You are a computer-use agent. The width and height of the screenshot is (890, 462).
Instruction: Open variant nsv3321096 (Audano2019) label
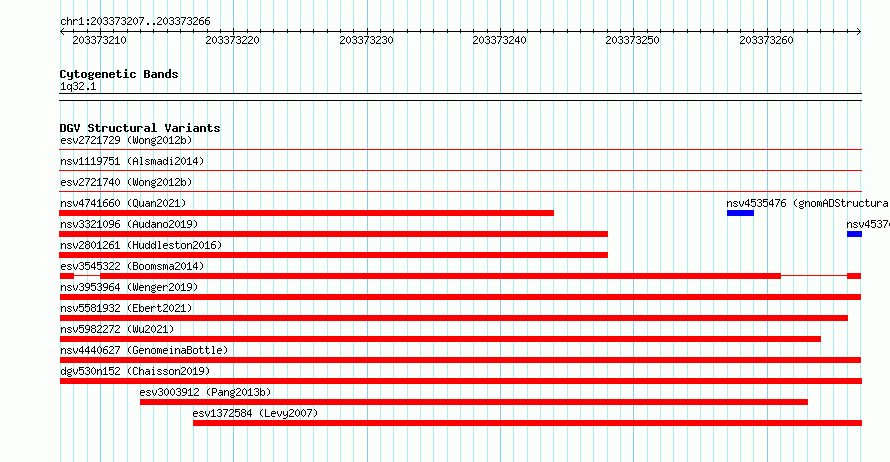129,224
